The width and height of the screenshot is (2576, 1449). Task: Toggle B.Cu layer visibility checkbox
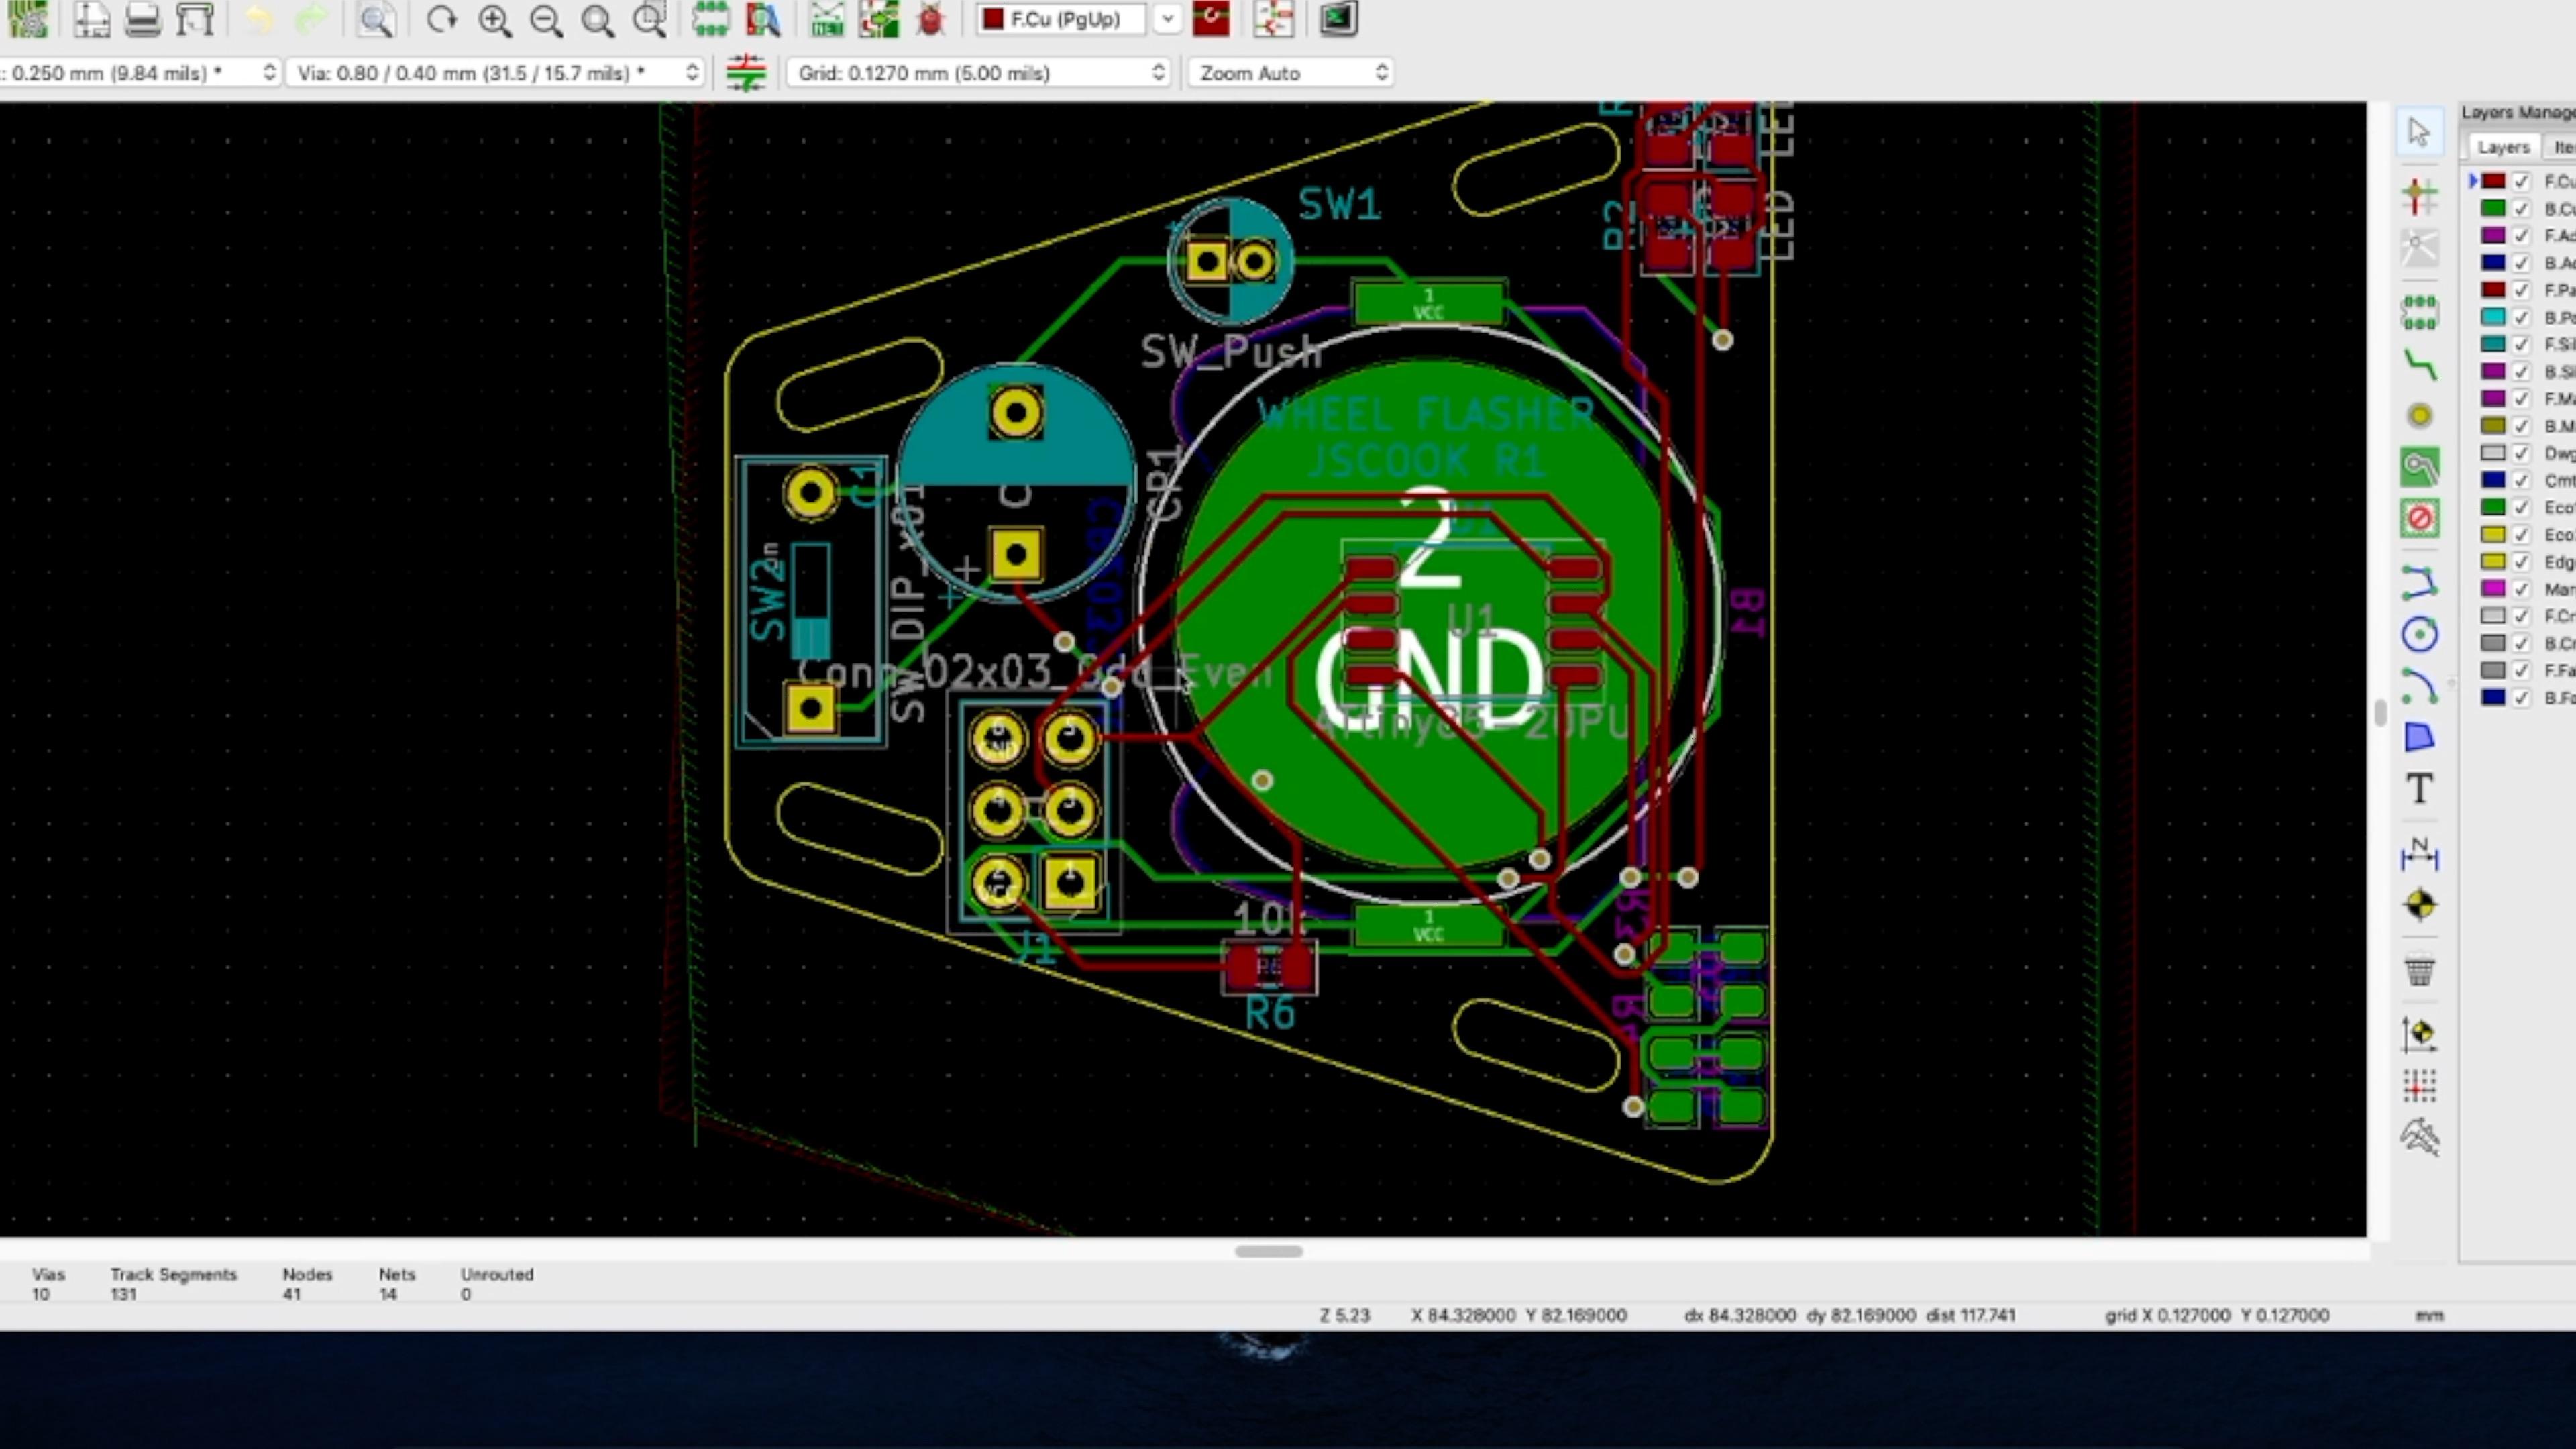[2521, 209]
